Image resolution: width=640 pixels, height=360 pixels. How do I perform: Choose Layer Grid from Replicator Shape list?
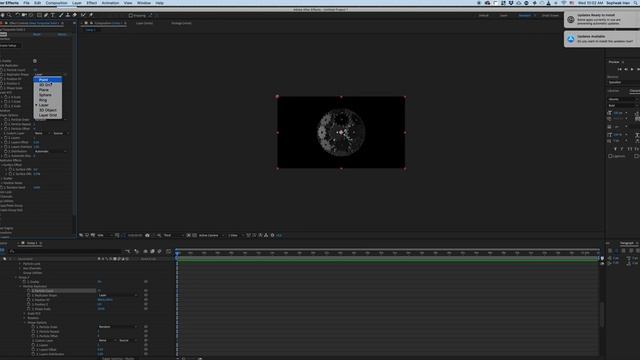point(48,115)
